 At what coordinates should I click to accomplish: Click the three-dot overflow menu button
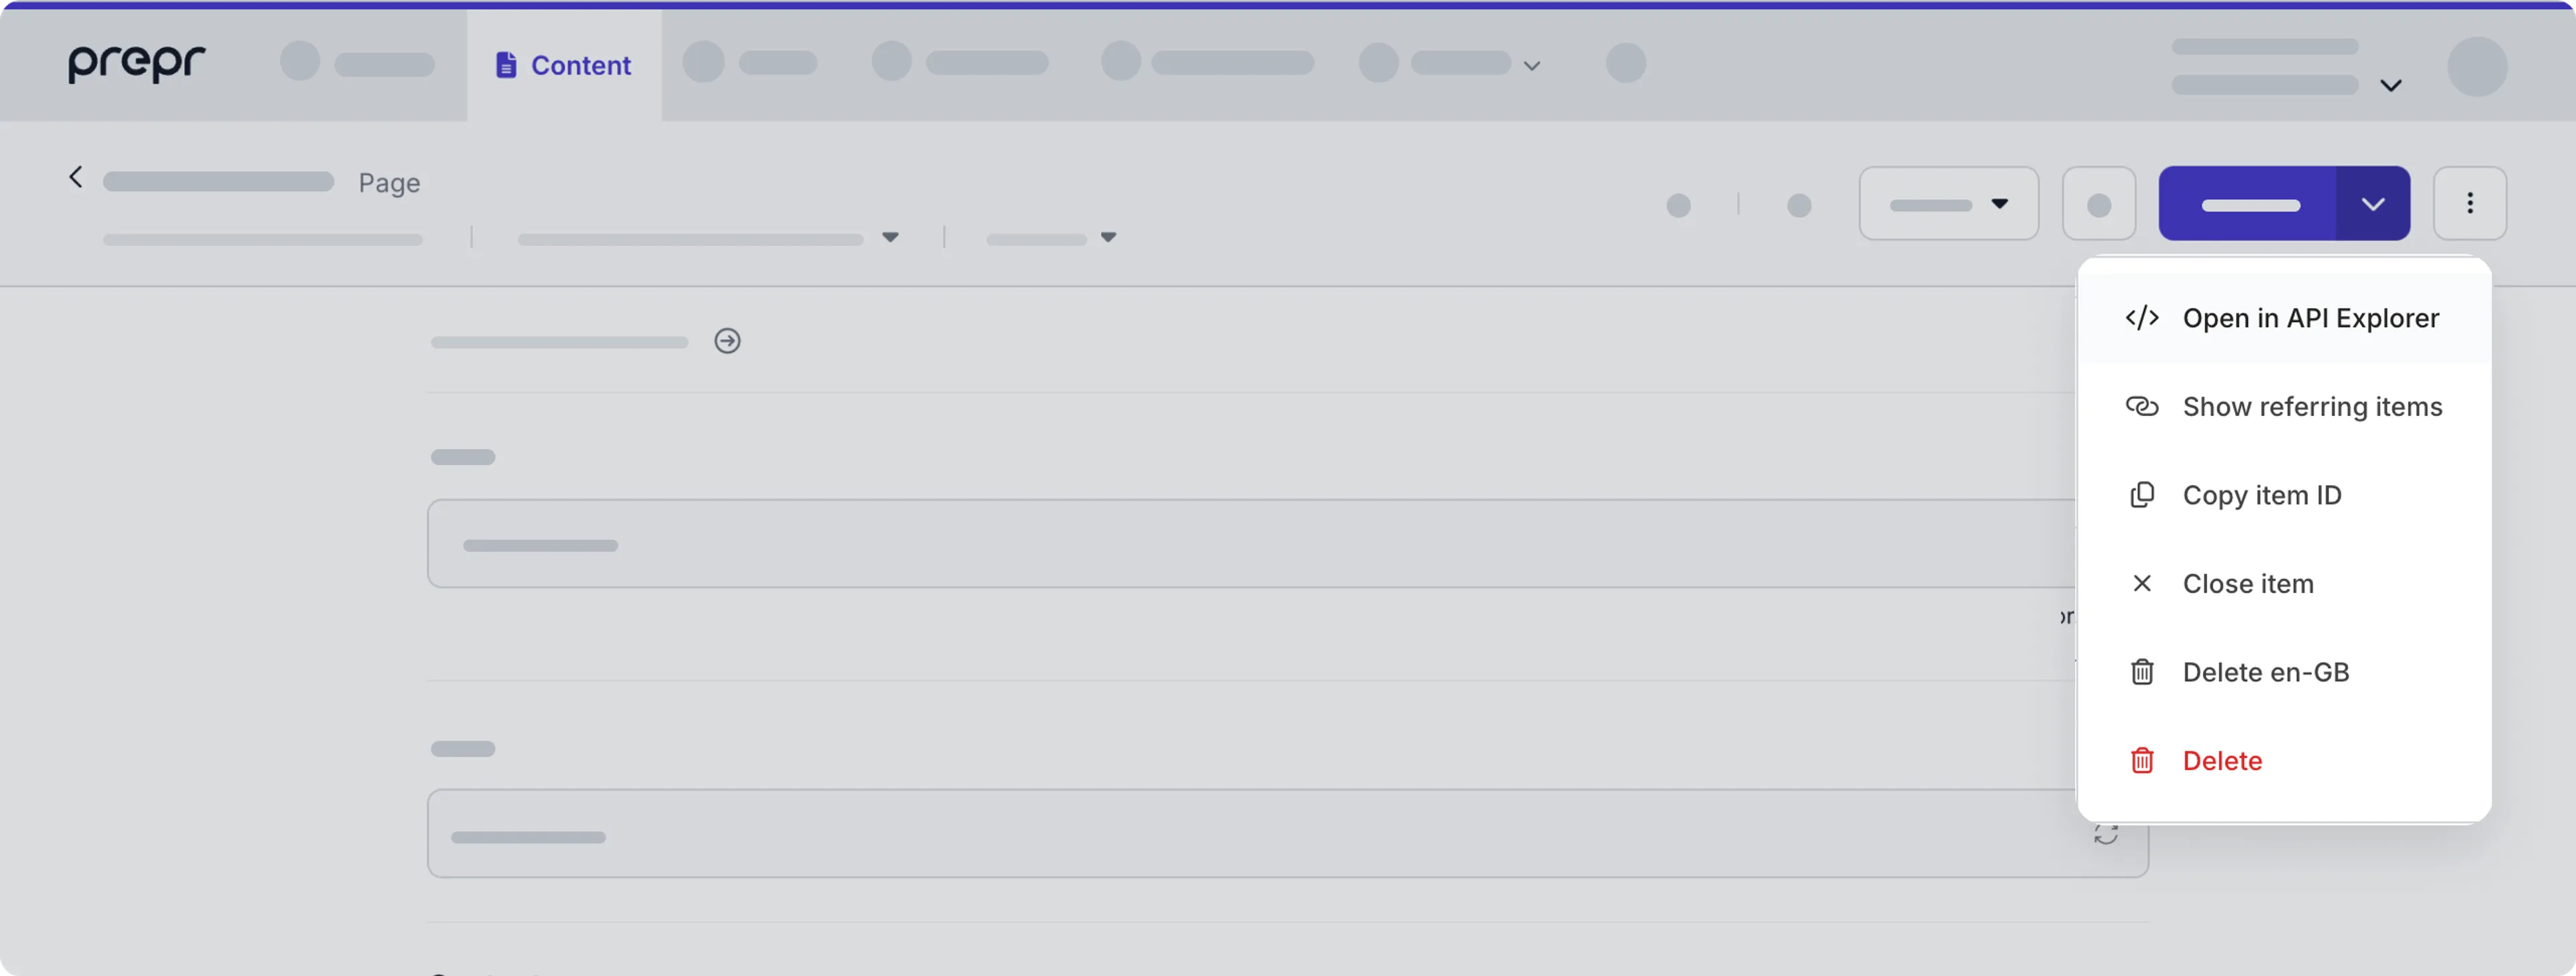pyautogui.click(x=2469, y=204)
